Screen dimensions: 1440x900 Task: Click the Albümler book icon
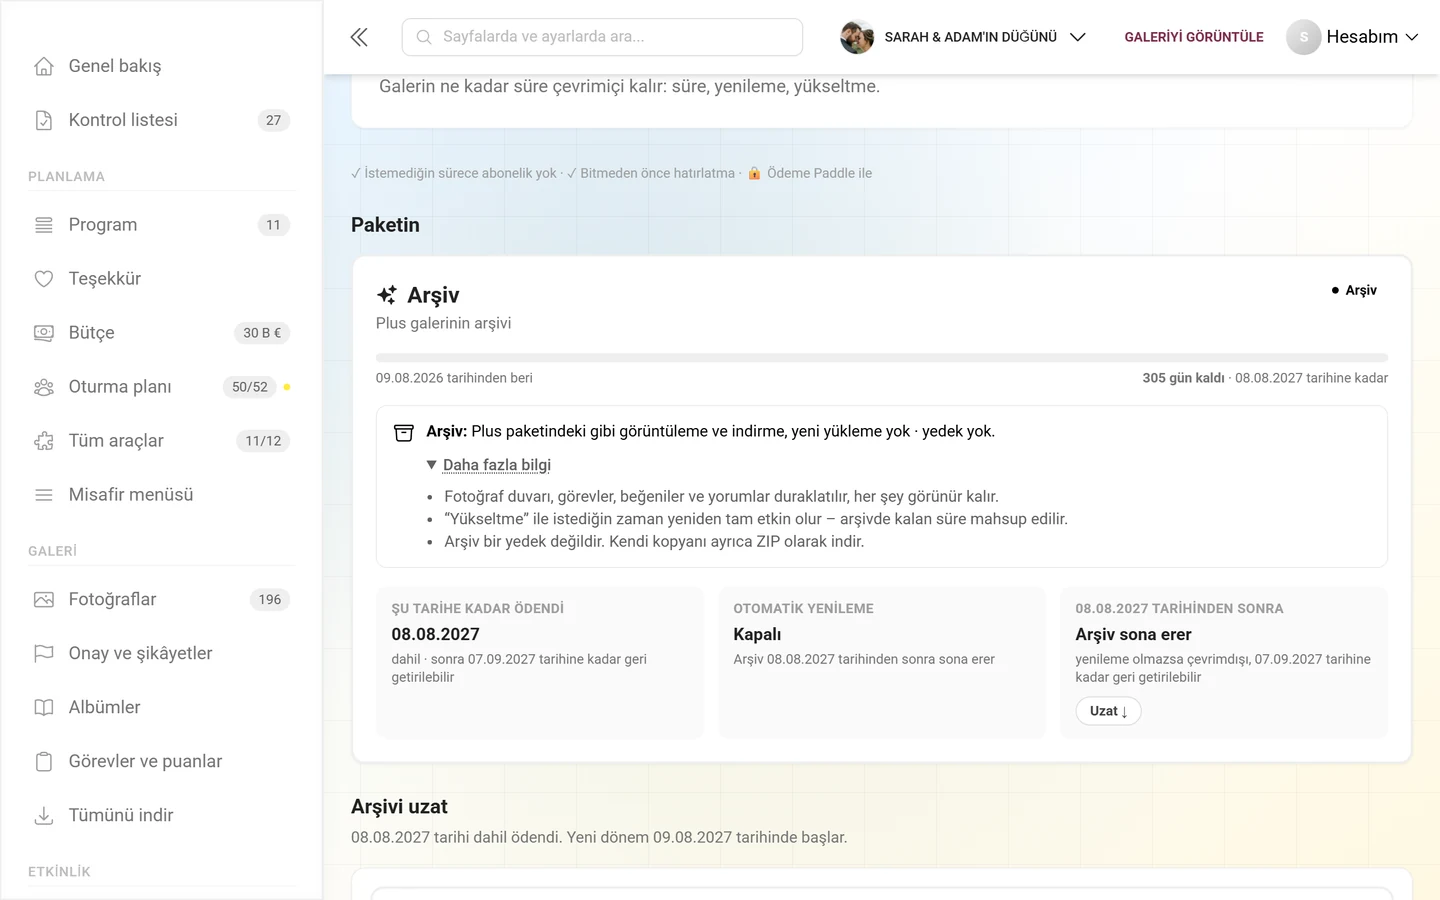coord(44,708)
